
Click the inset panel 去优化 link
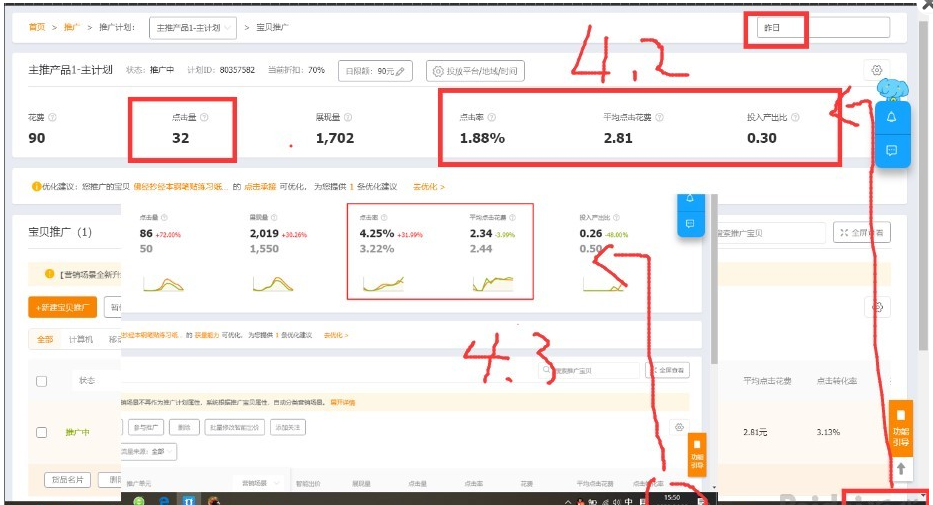pyautogui.click(x=336, y=335)
